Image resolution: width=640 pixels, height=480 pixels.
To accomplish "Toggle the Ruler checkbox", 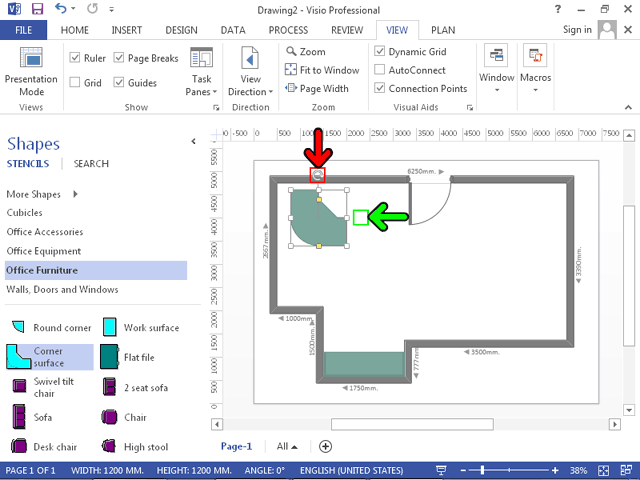I will click(76, 59).
